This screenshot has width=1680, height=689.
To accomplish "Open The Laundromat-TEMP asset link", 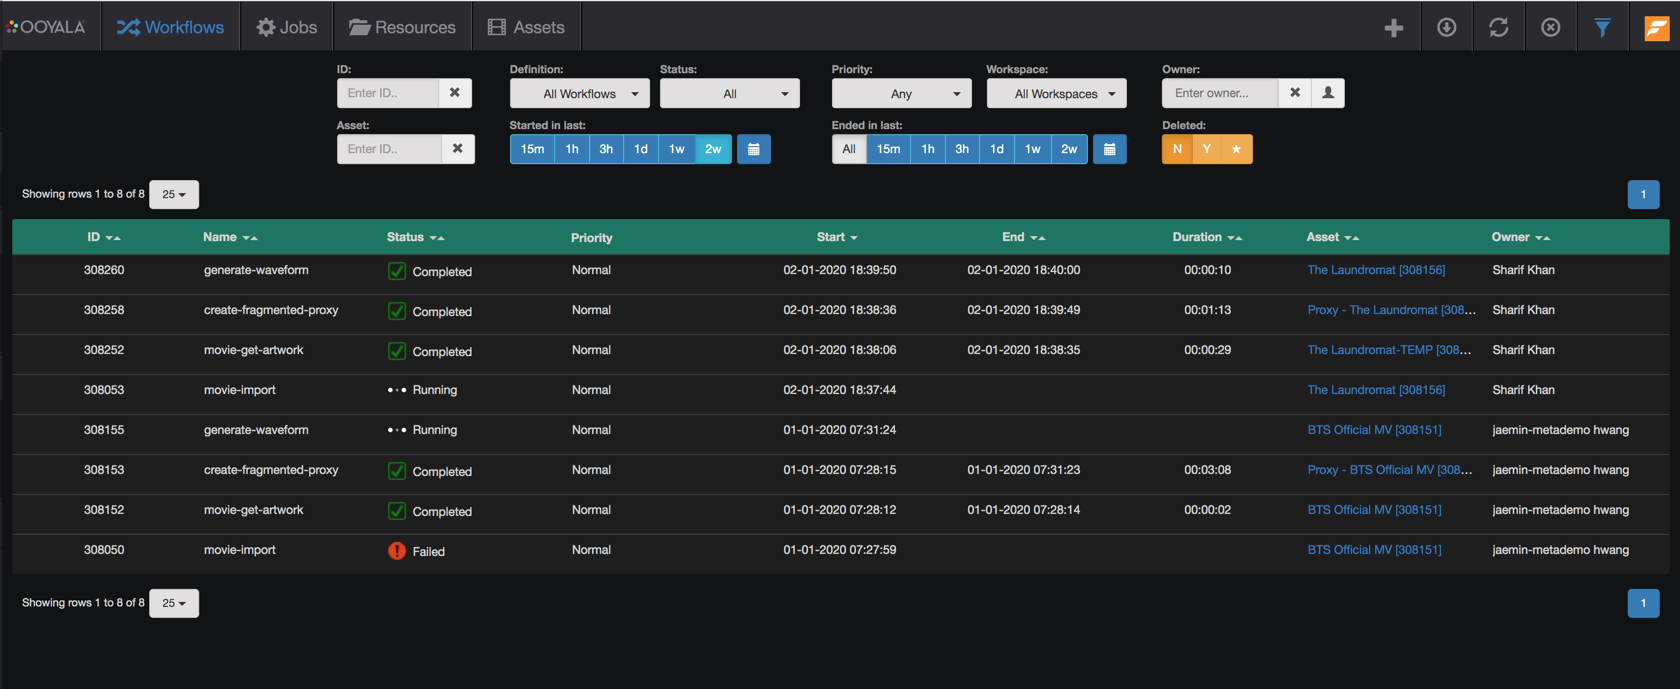I will click(x=1388, y=350).
